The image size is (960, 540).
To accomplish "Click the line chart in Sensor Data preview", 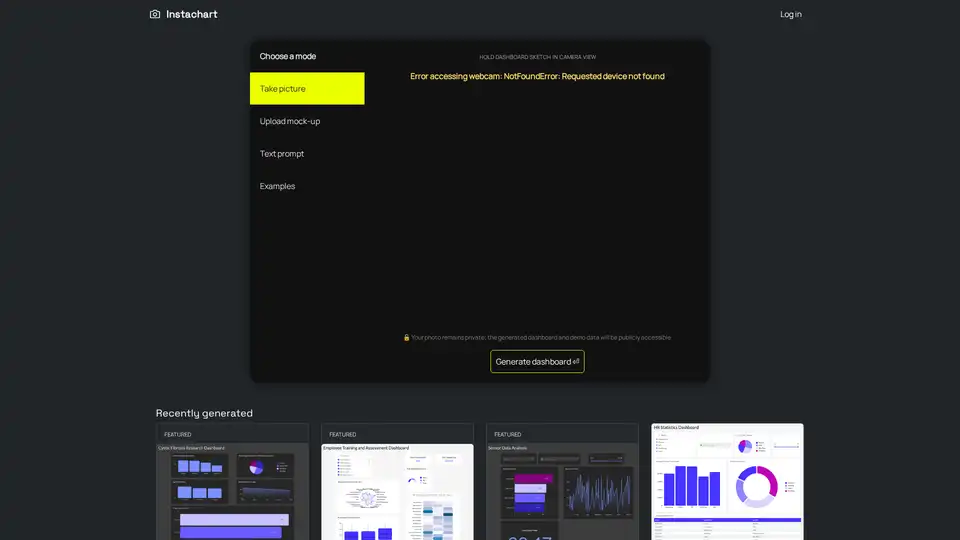I will click(597, 492).
